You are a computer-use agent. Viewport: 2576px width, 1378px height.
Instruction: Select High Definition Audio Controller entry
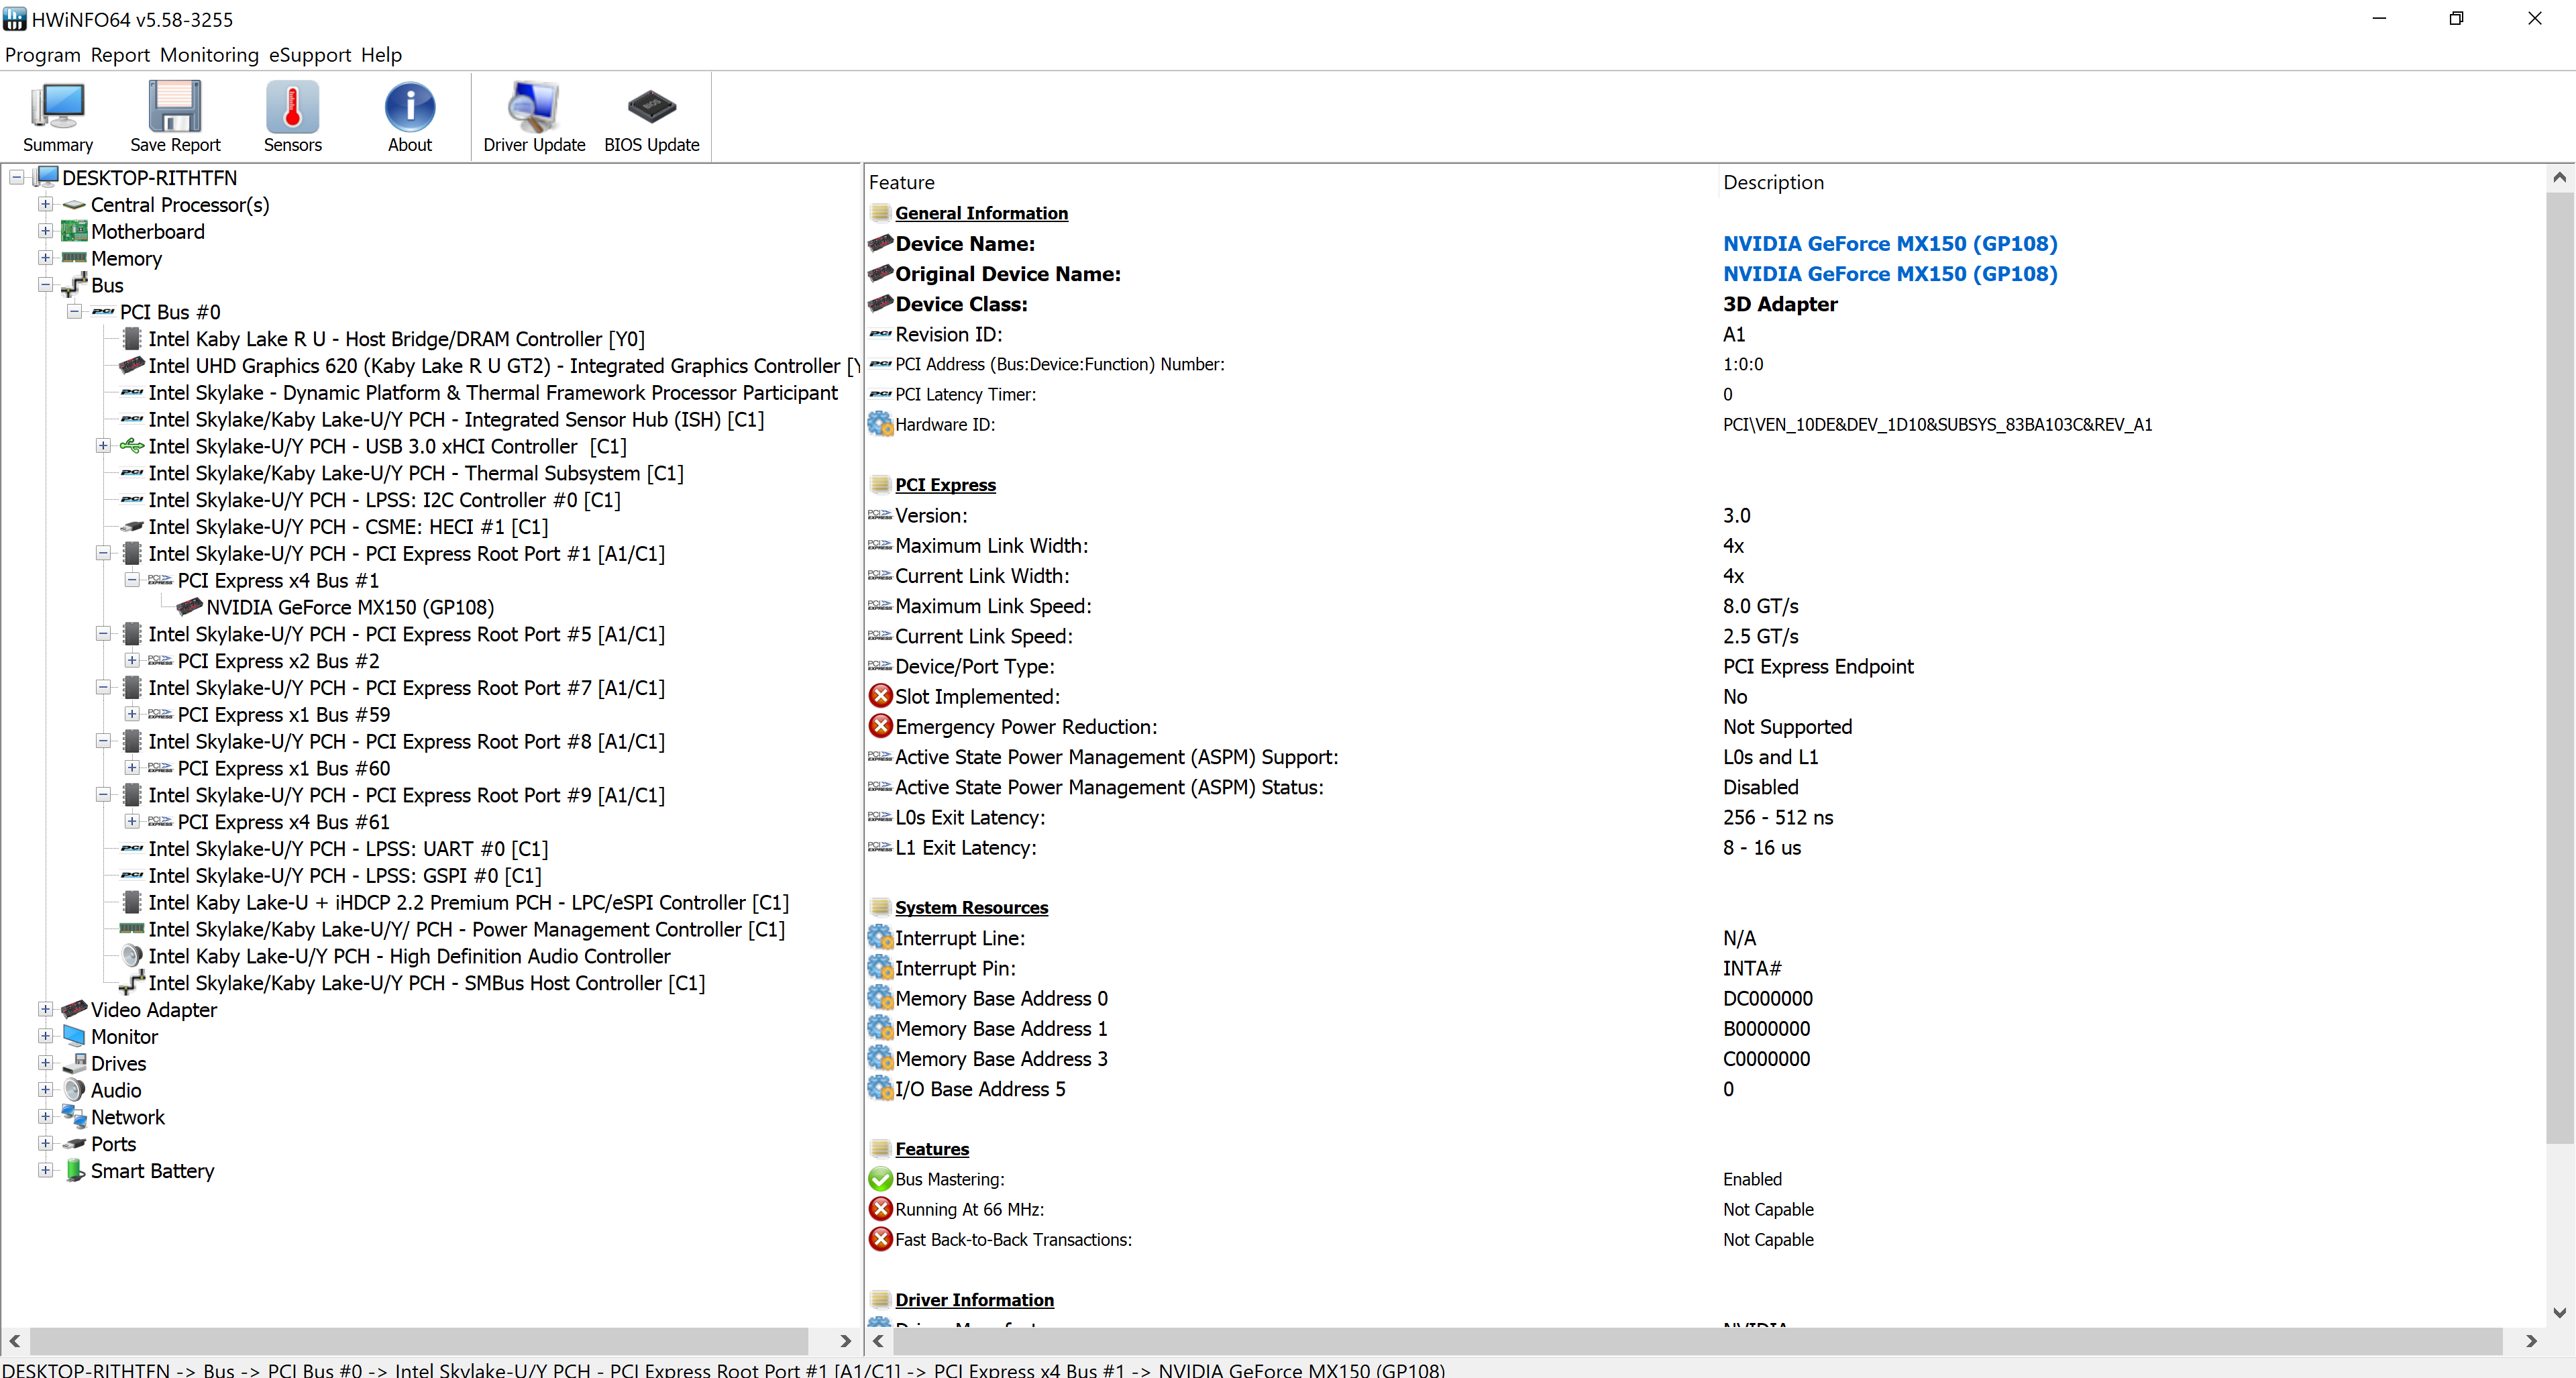pos(409,957)
